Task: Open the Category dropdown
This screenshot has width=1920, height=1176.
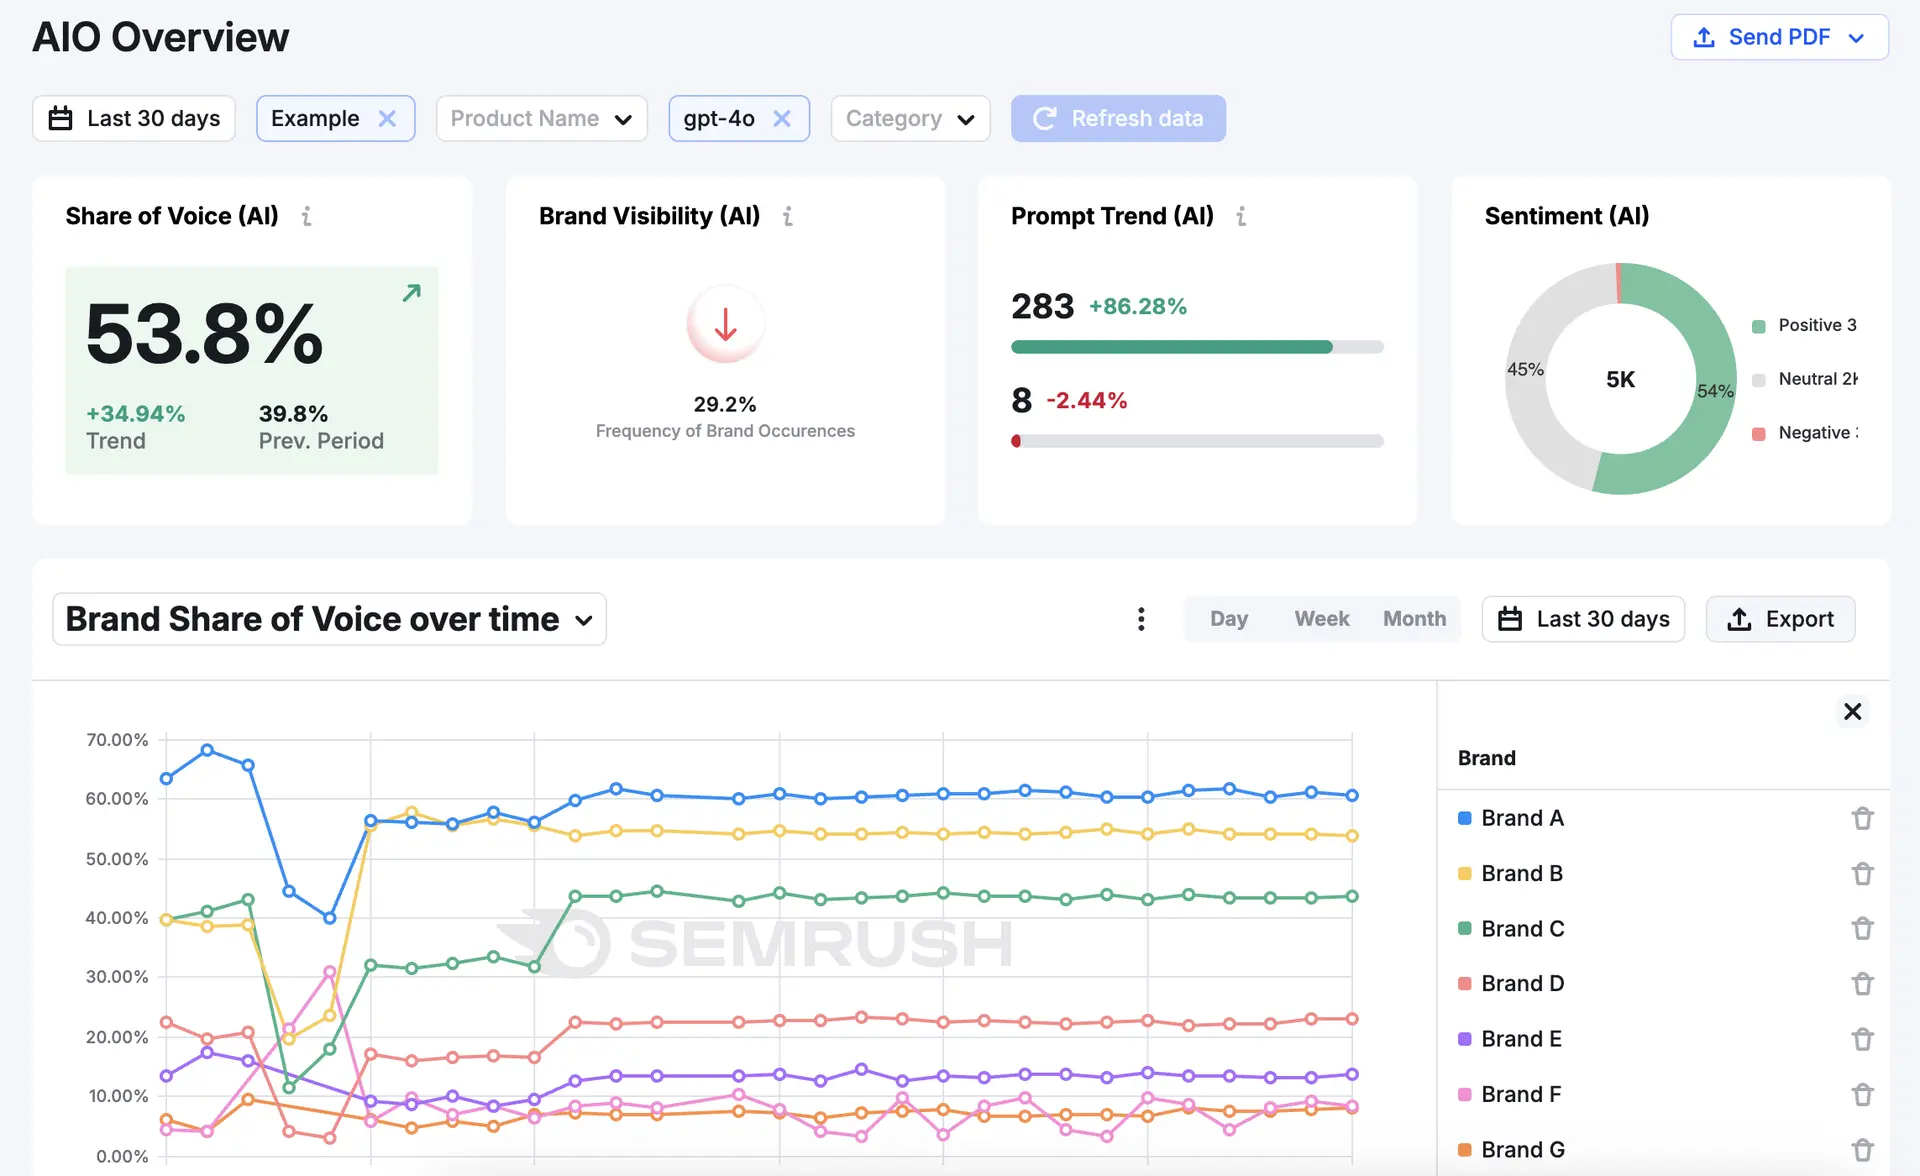Action: 909,118
